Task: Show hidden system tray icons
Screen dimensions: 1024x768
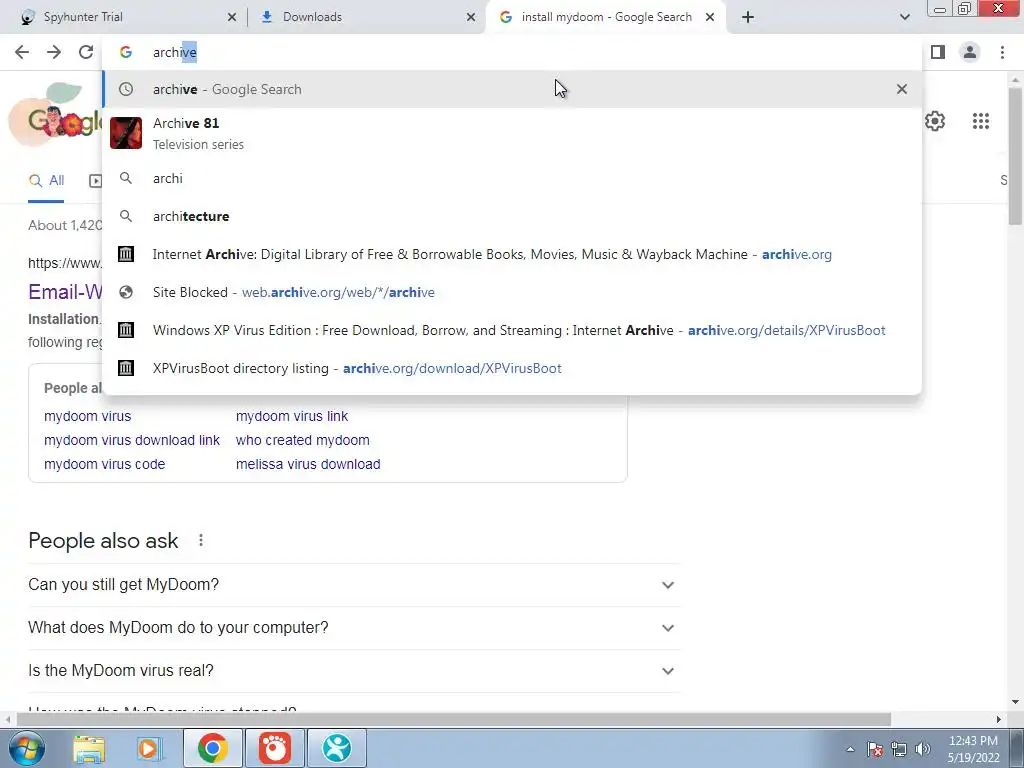Action: click(x=850, y=749)
